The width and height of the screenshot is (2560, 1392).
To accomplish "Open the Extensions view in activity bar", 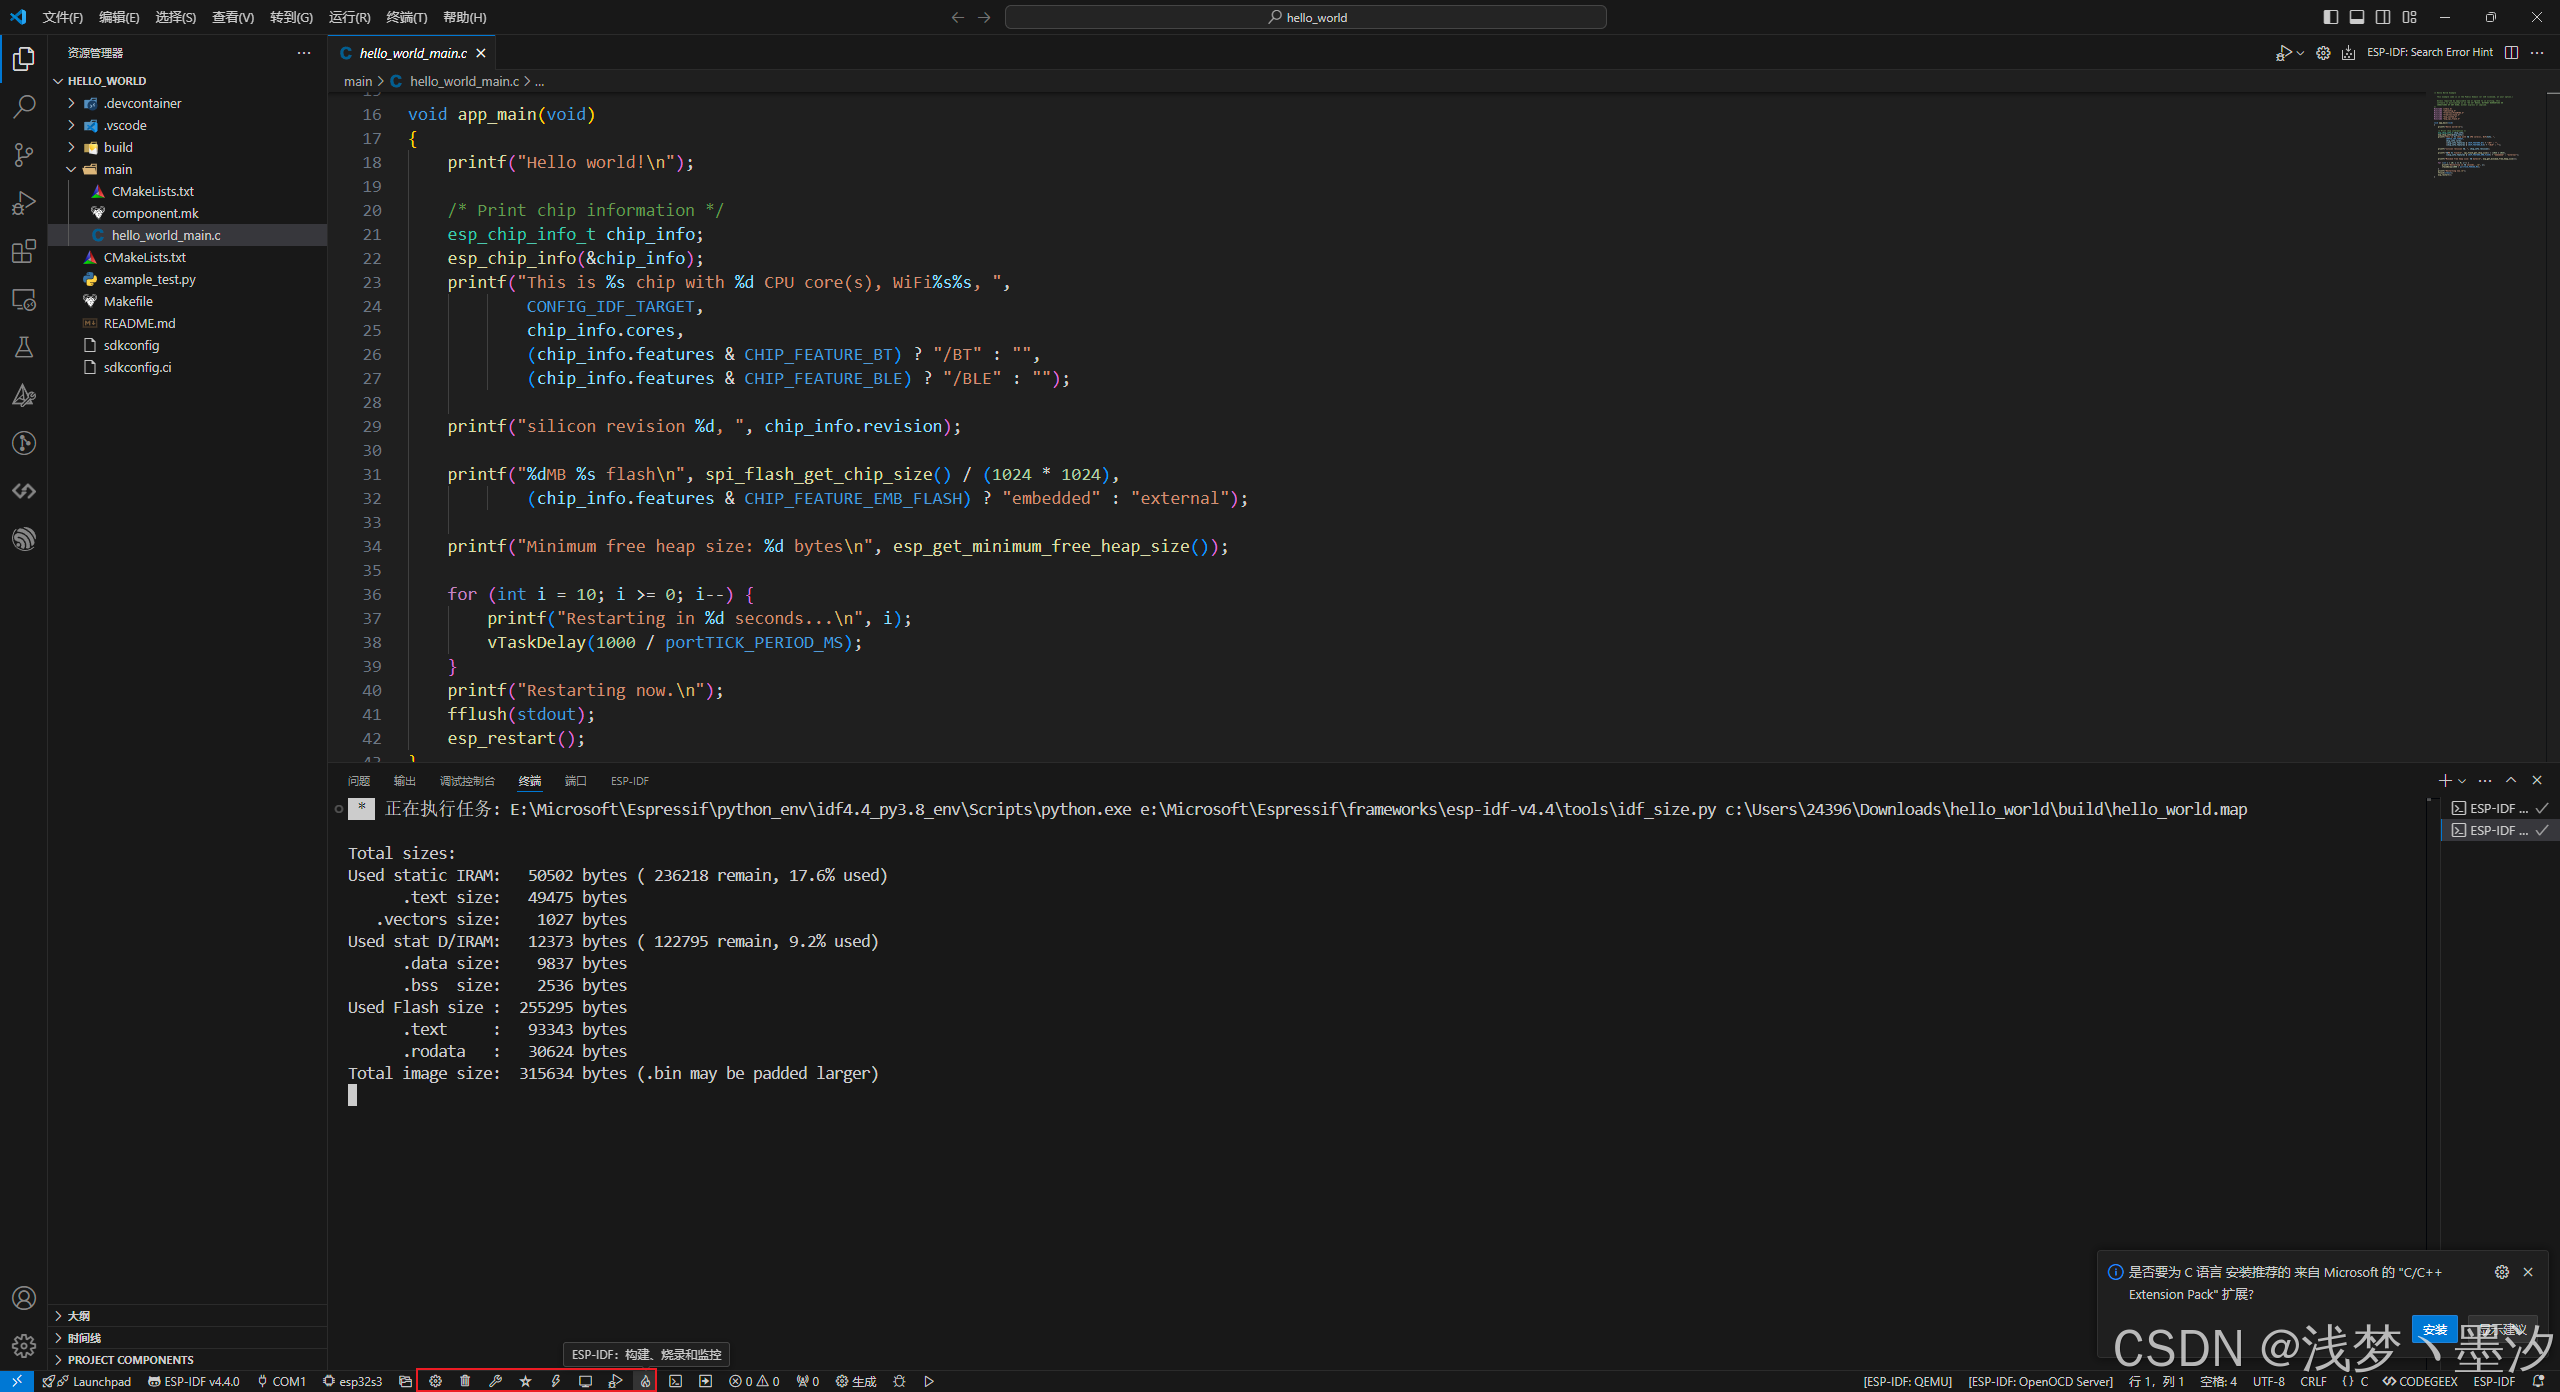I will [x=24, y=252].
